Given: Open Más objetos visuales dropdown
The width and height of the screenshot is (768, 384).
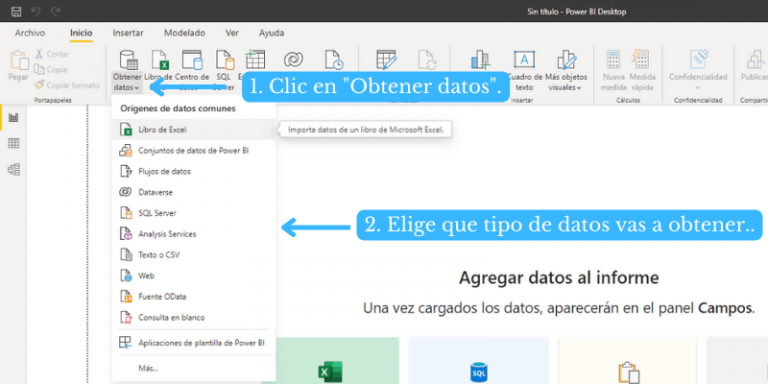Looking at the screenshot, I should 566,70.
